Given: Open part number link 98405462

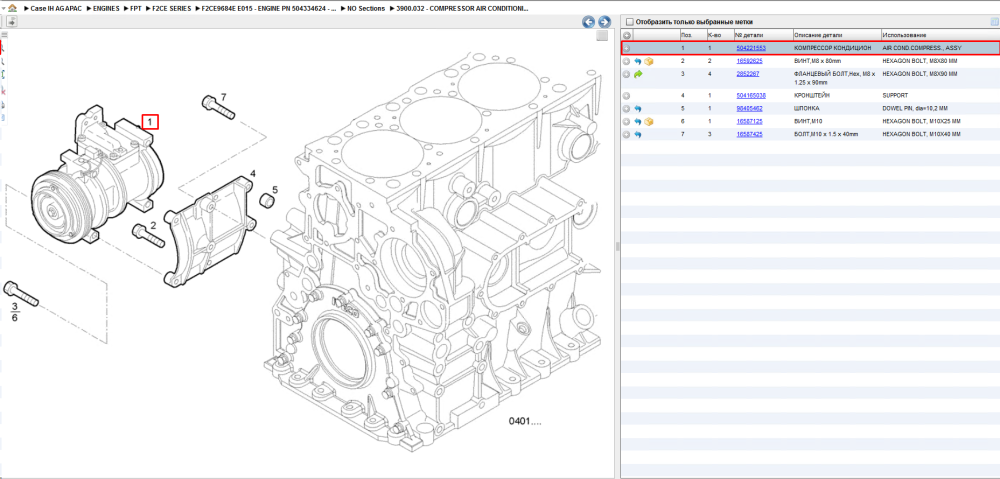Looking at the screenshot, I should click(x=749, y=108).
